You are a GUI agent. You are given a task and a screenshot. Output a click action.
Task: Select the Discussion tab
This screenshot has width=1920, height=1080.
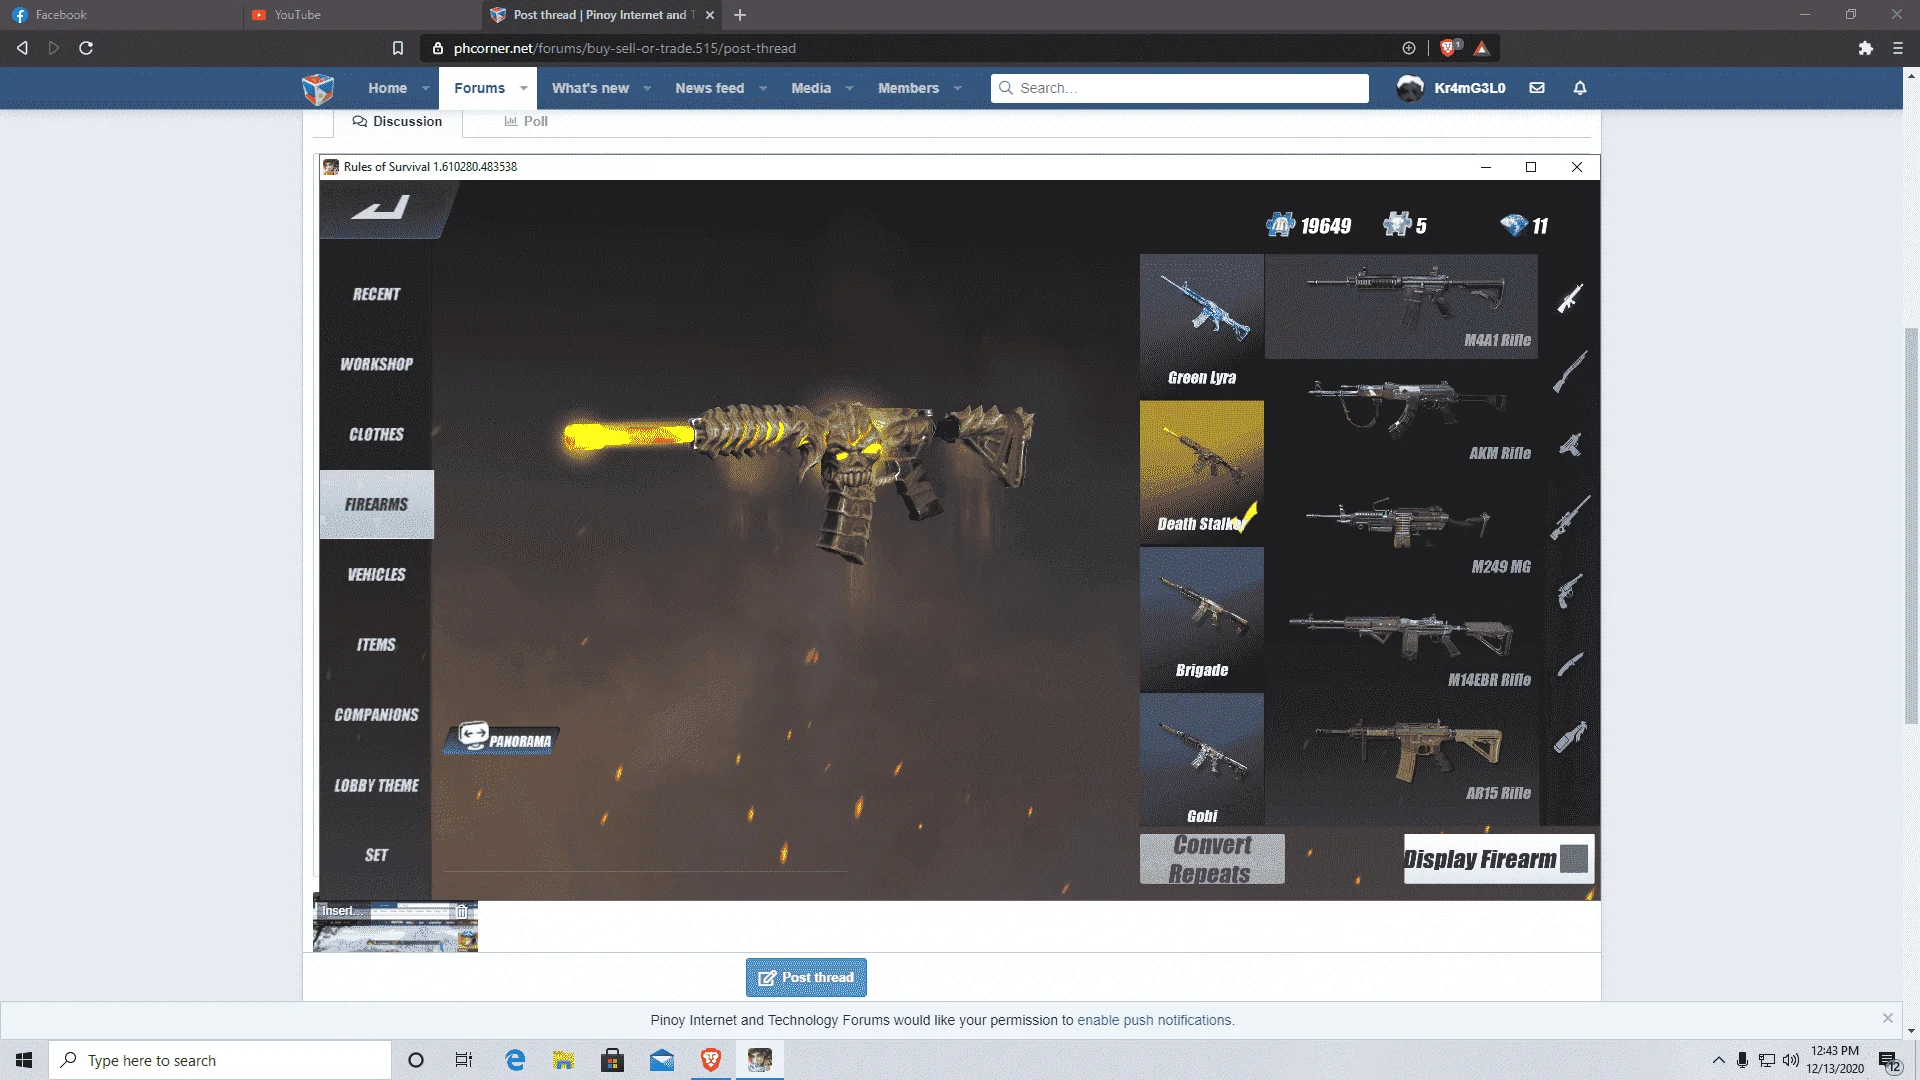pyautogui.click(x=397, y=121)
